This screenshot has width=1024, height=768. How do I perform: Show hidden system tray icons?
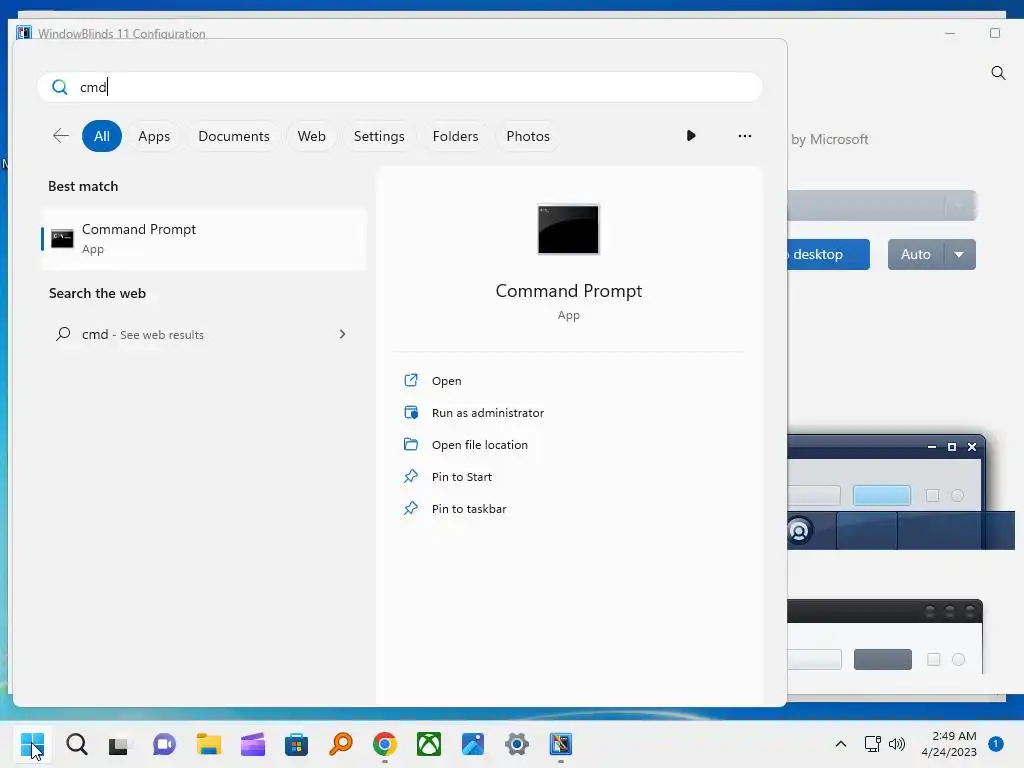(841, 744)
